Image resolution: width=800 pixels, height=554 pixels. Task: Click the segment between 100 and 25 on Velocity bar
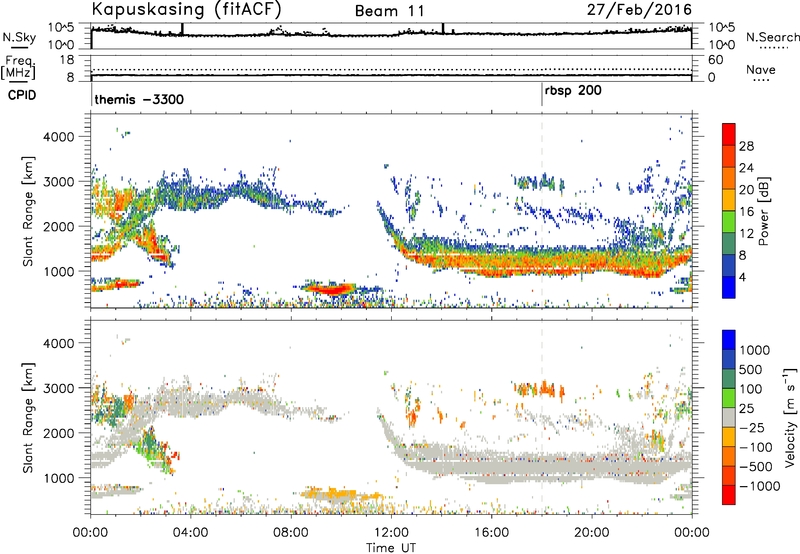point(729,398)
